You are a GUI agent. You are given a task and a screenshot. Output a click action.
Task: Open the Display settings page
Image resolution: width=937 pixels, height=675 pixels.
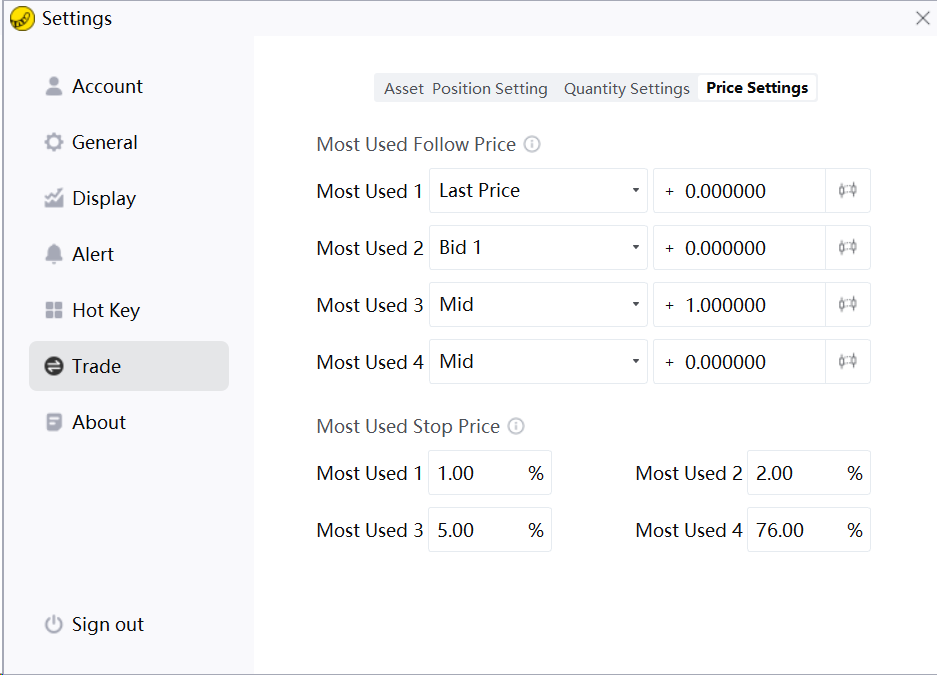[103, 198]
